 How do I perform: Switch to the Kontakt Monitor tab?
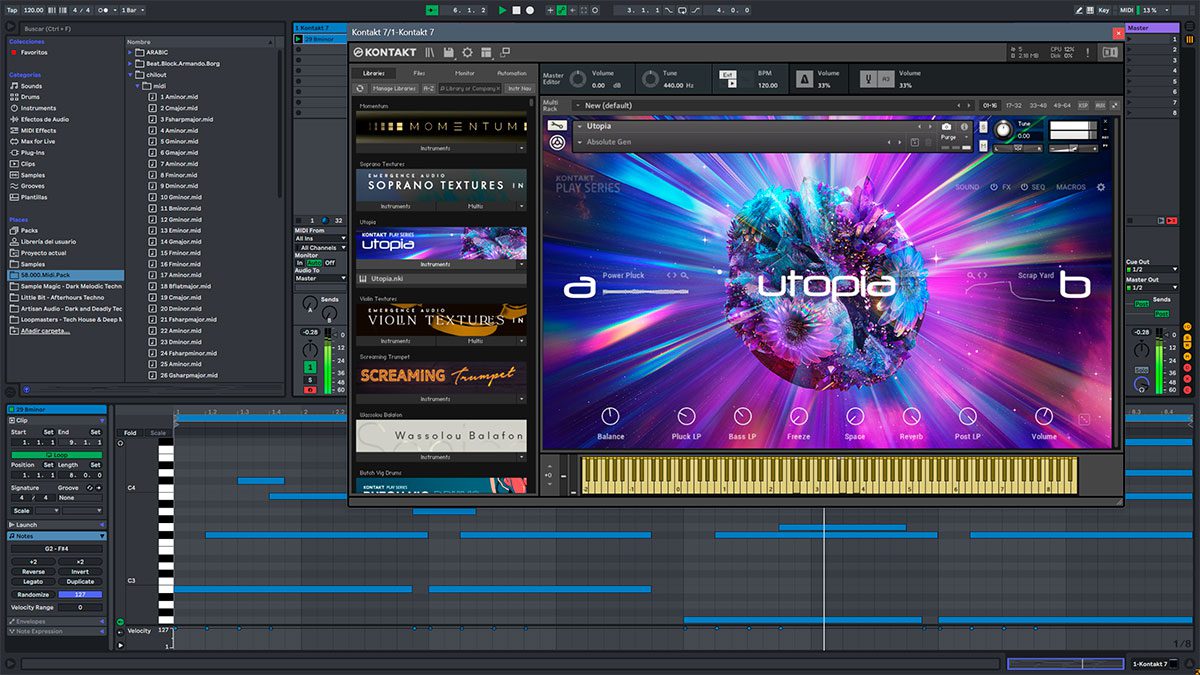pos(464,73)
